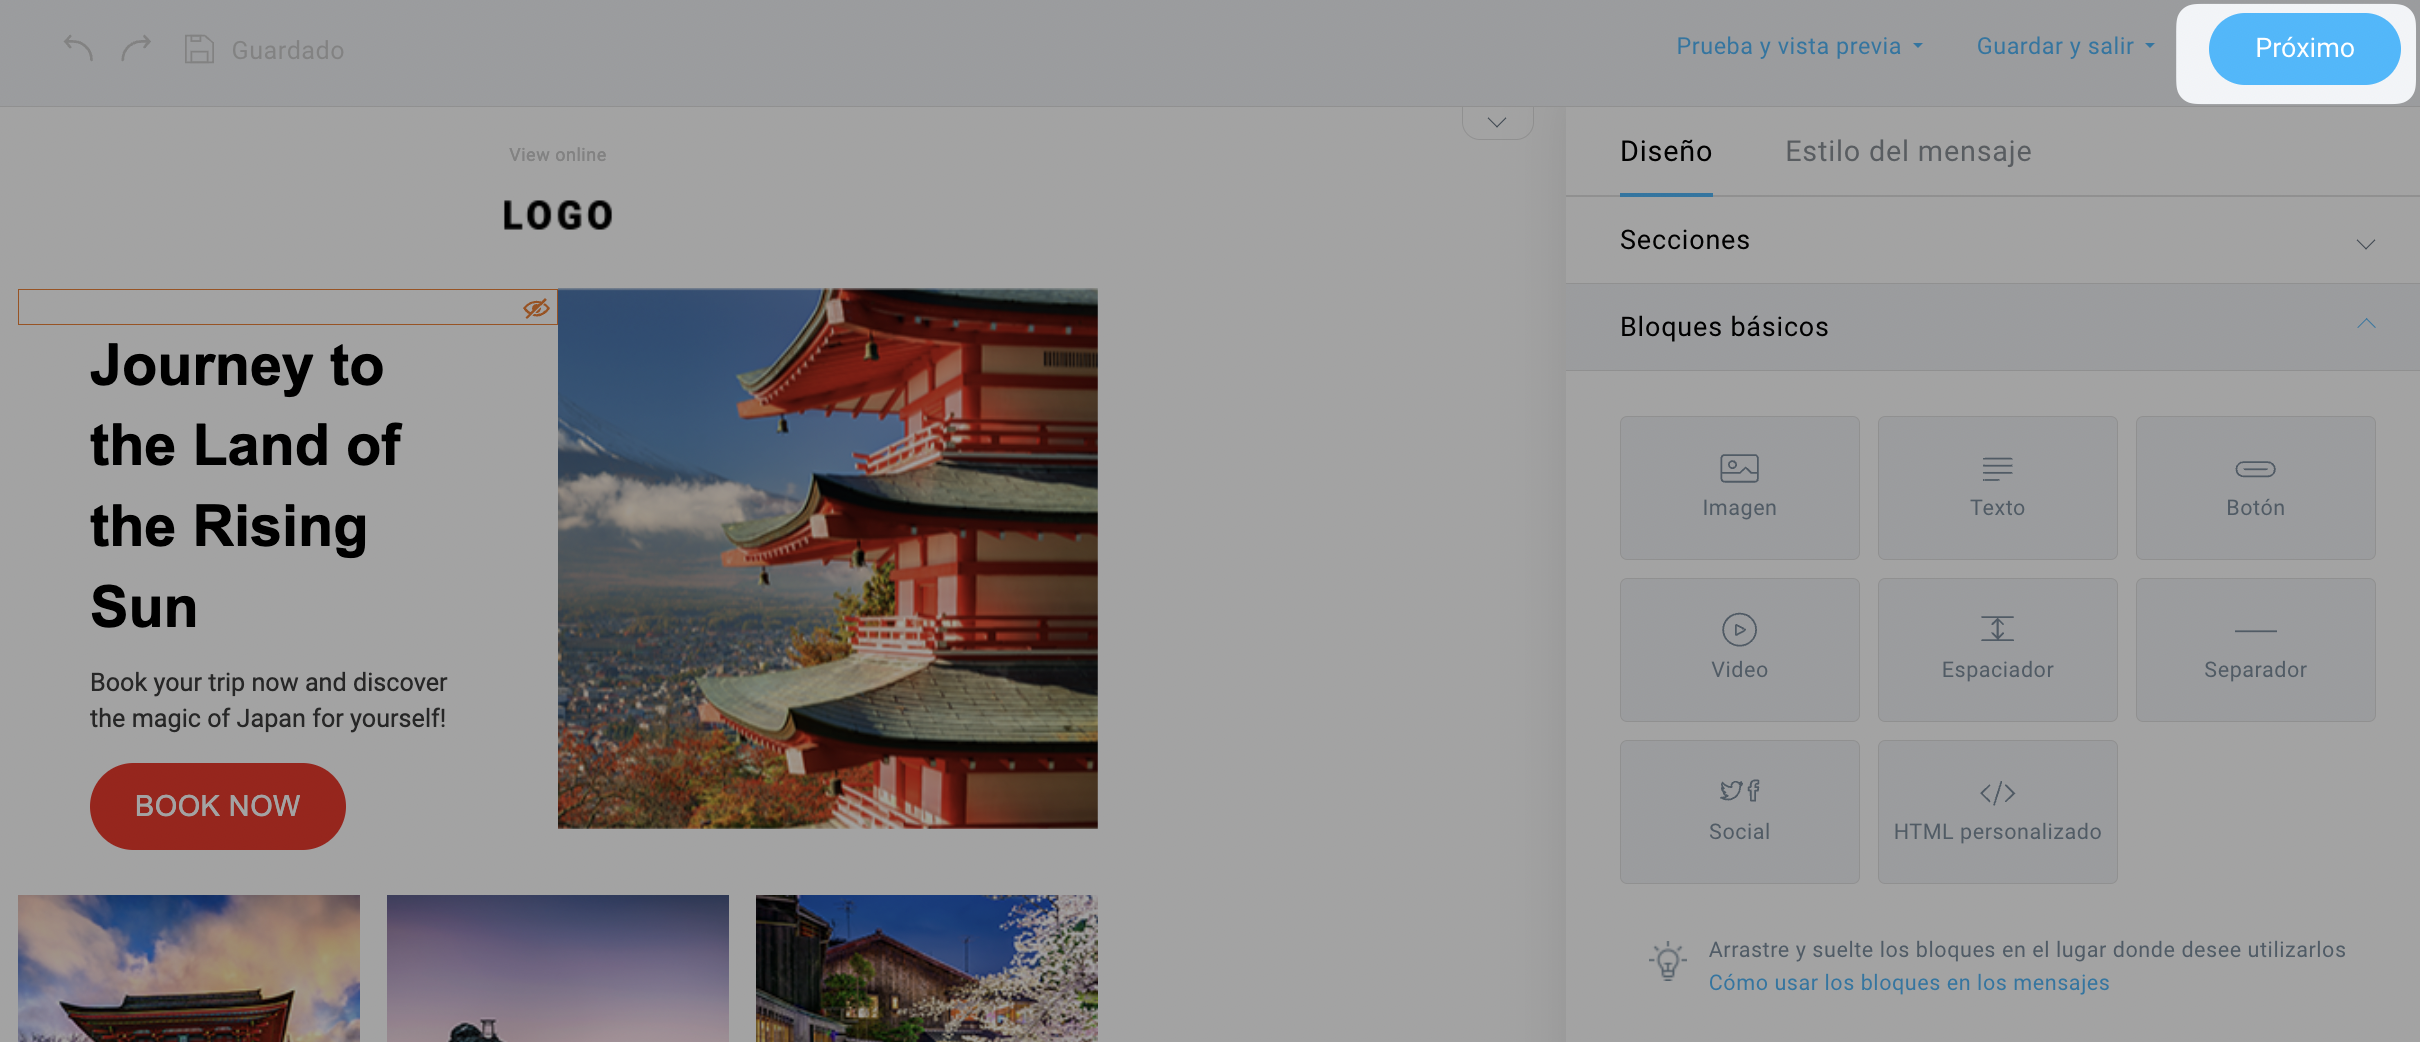Open Cómo usar los bloques link

(x=1909, y=983)
